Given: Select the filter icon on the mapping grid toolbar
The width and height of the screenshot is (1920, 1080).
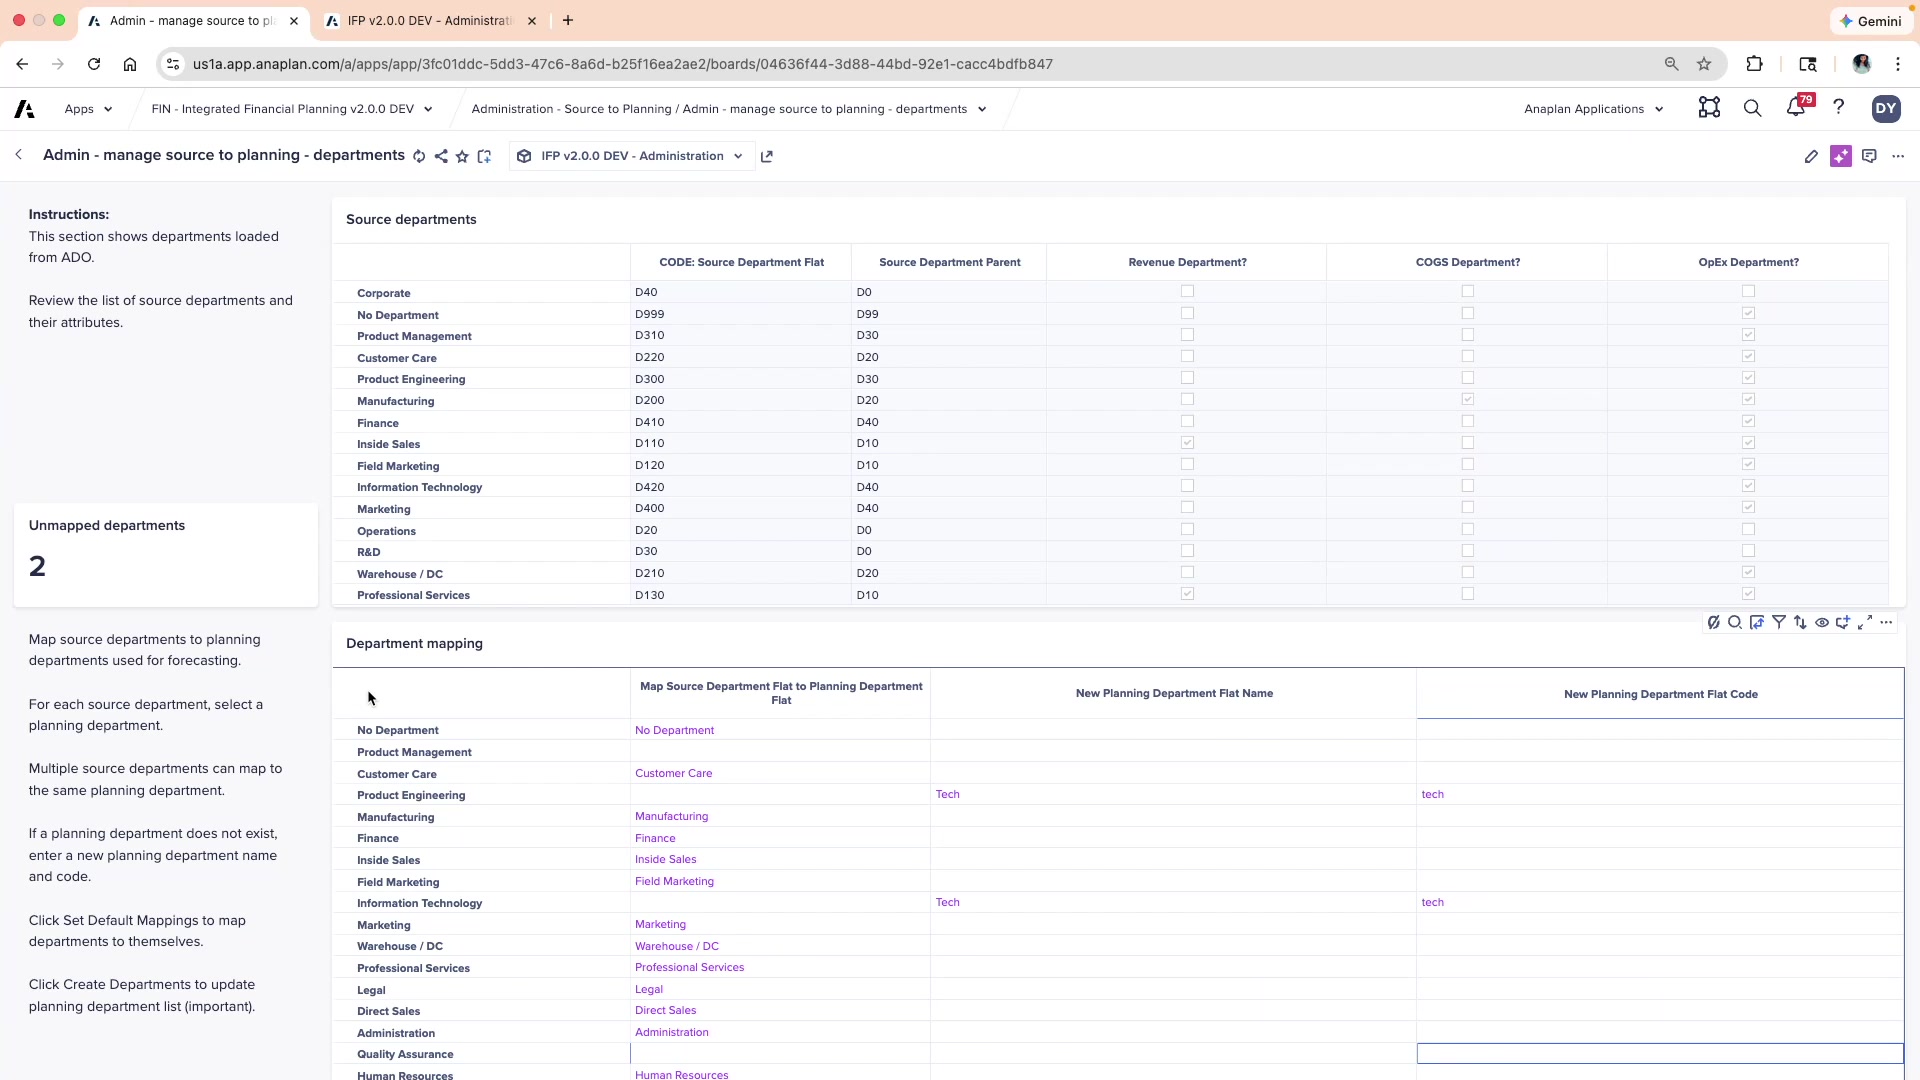Looking at the screenshot, I should [1779, 623].
